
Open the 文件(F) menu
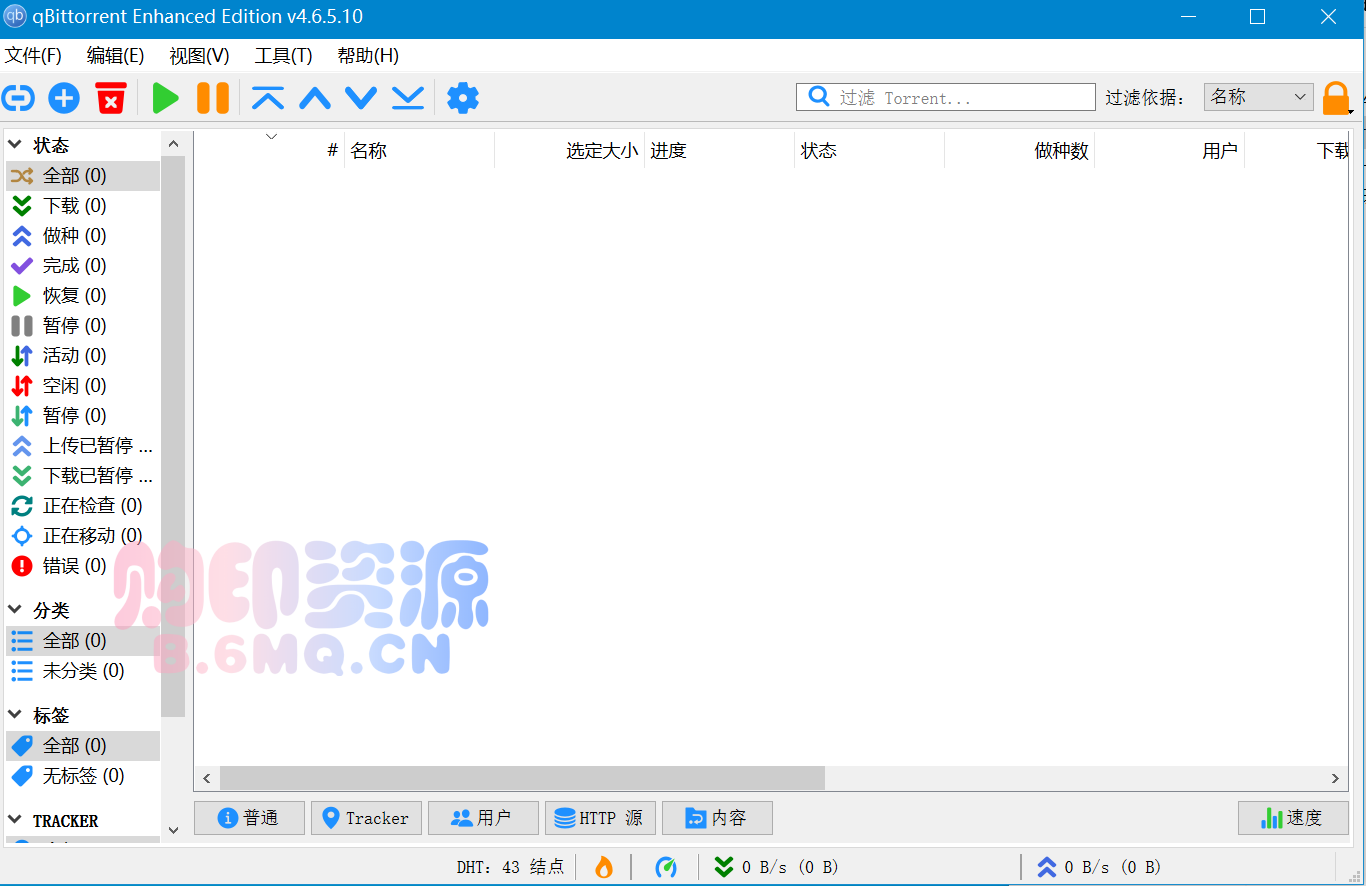pyautogui.click(x=33, y=56)
